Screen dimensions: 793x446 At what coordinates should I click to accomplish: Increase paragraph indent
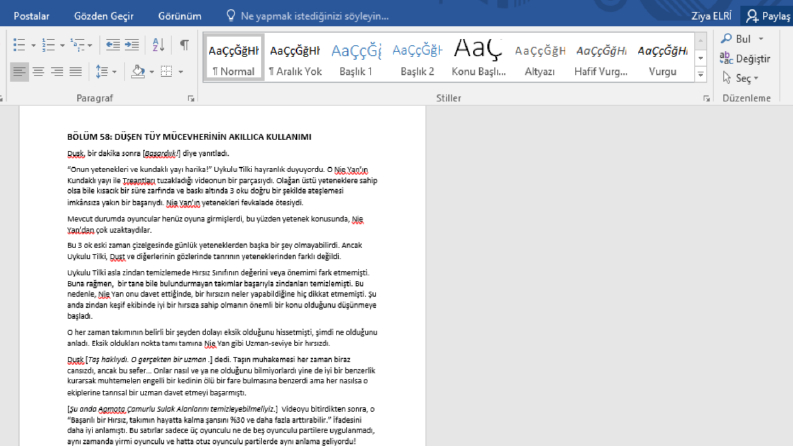[x=132, y=45]
